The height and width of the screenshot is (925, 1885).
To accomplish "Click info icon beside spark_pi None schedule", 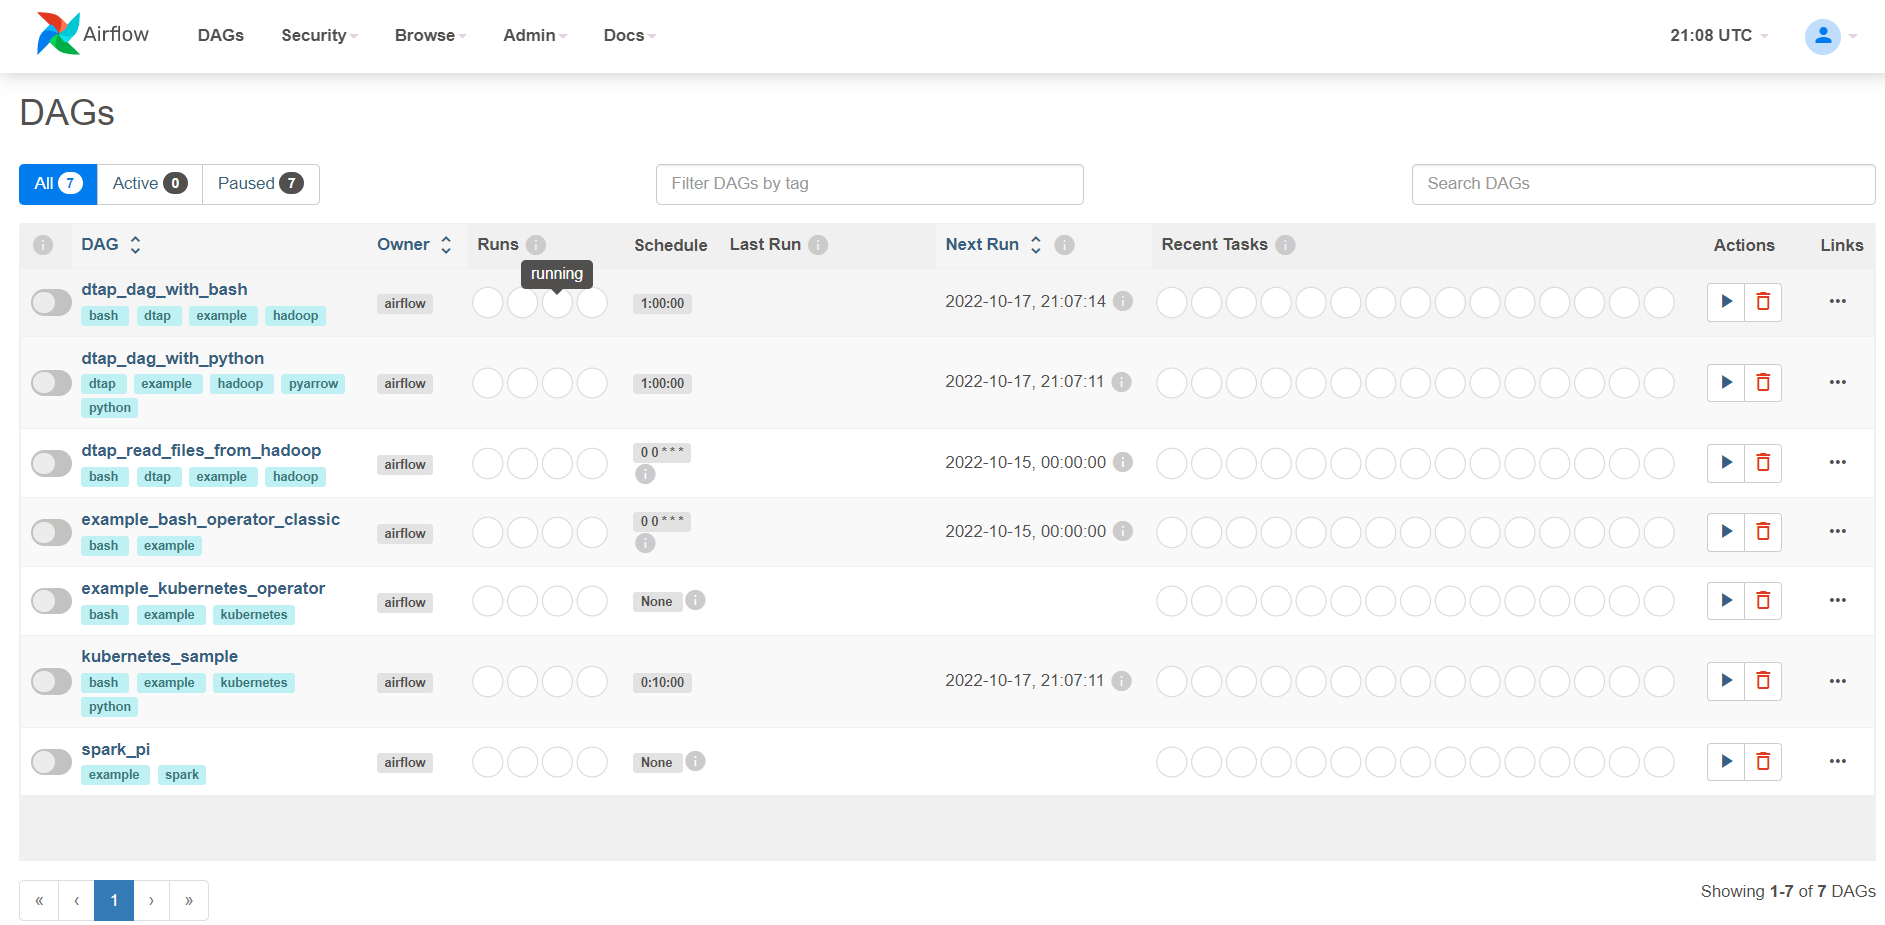I will coord(696,761).
